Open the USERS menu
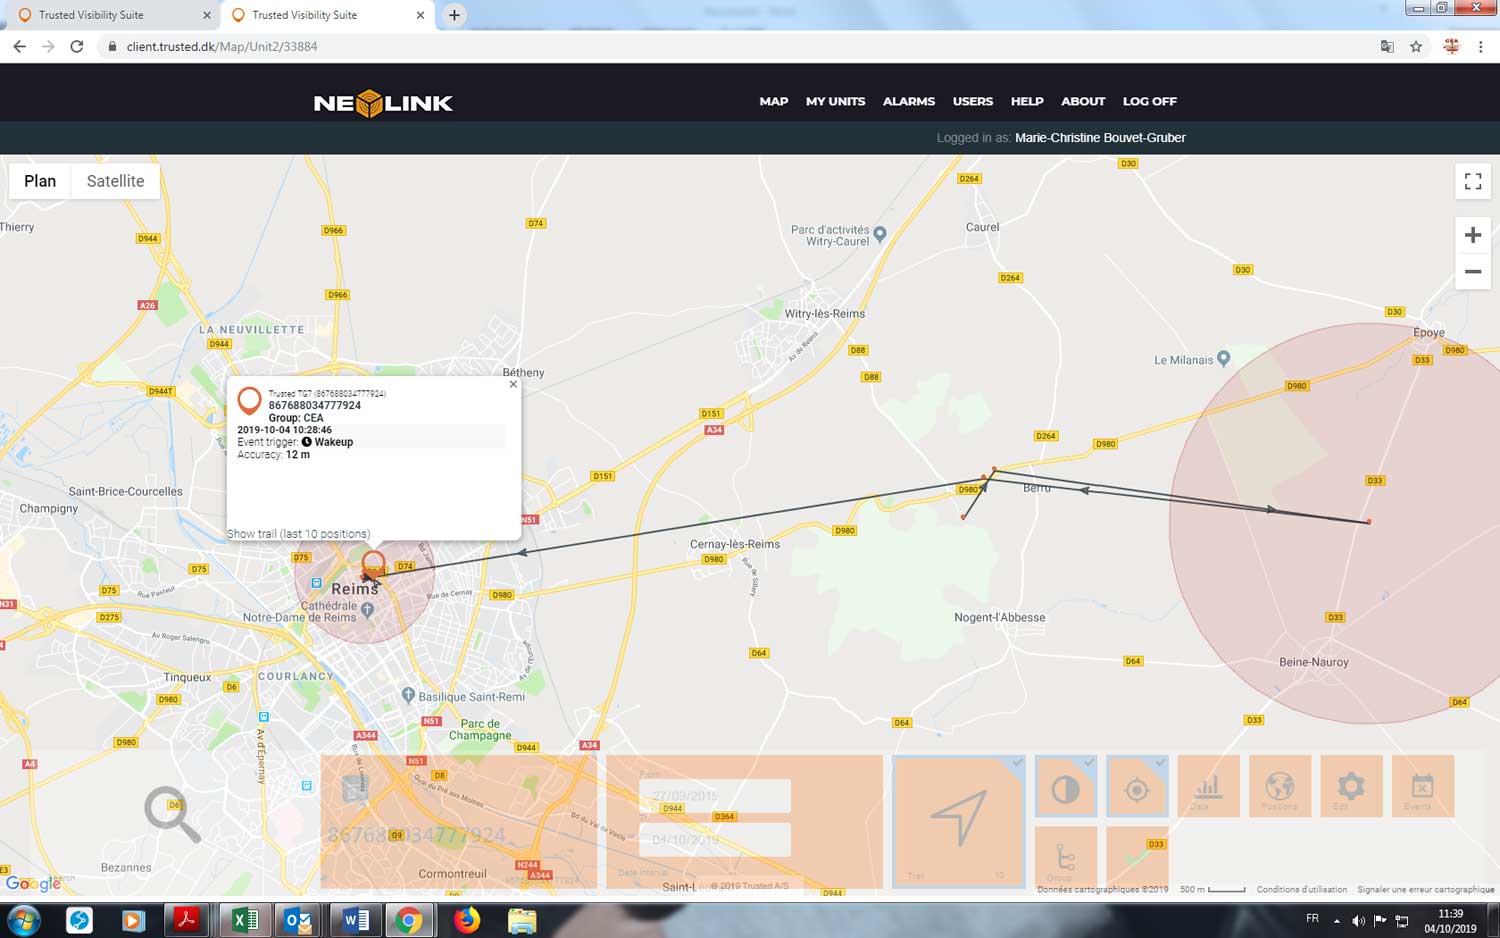 coord(972,101)
